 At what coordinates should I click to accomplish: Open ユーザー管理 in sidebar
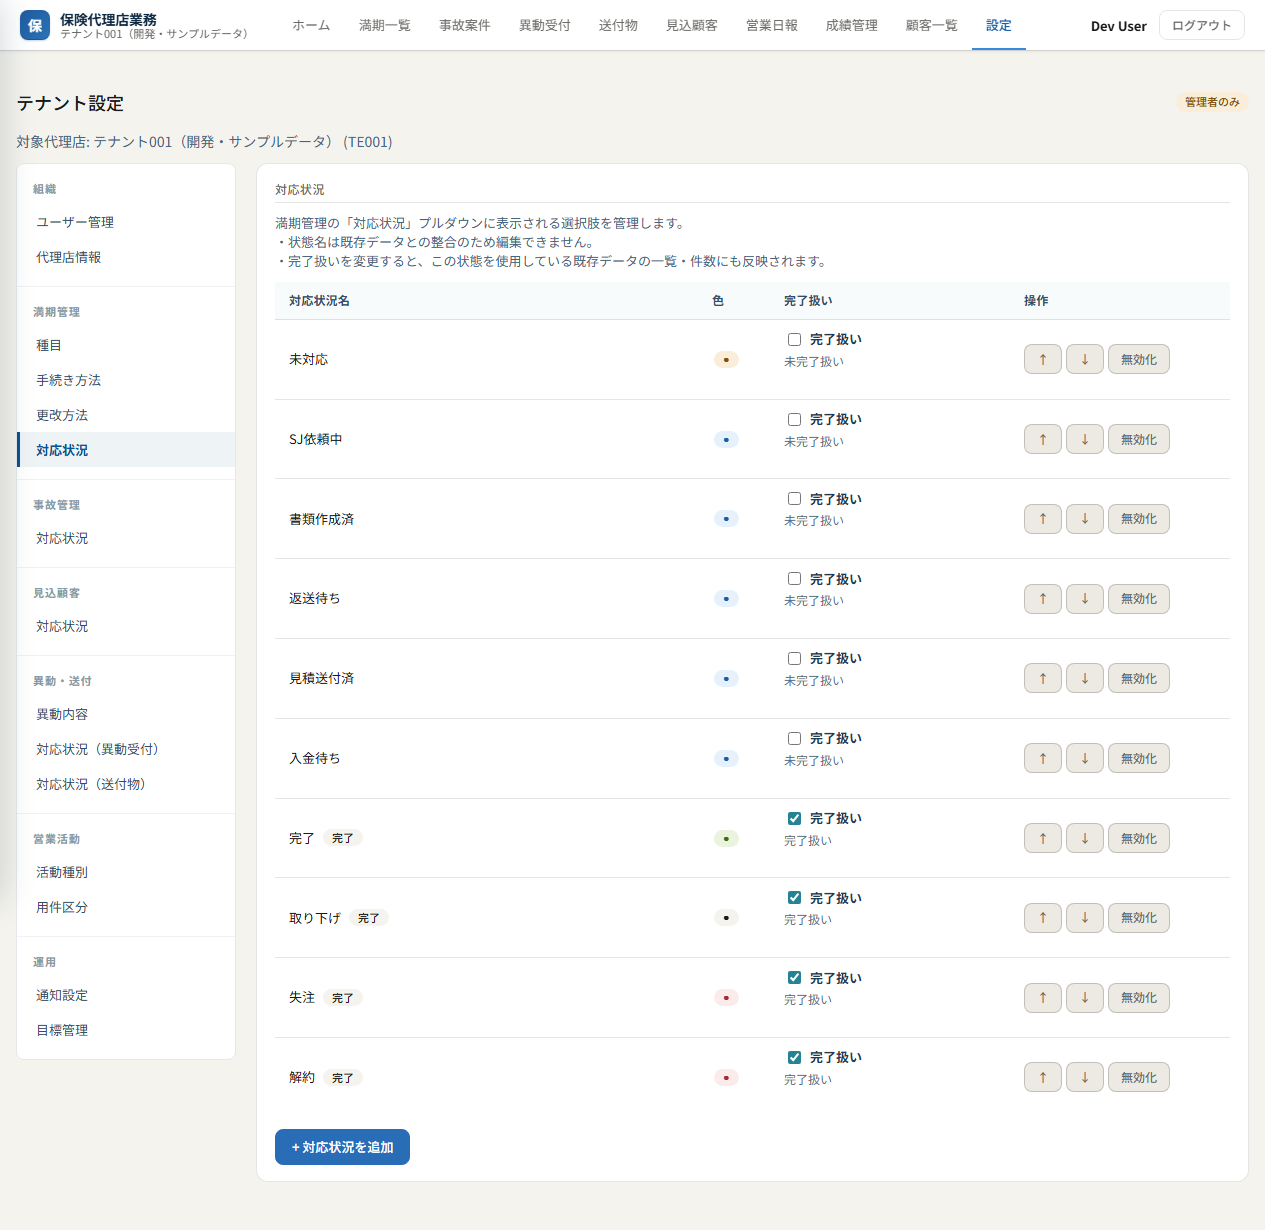click(x=126, y=222)
